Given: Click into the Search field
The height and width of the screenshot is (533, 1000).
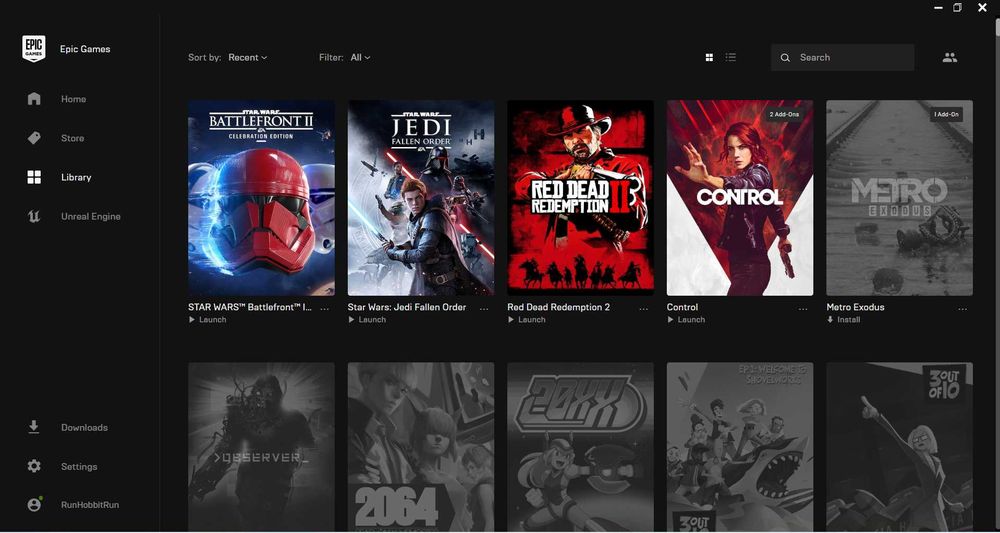Looking at the screenshot, I should click(842, 57).
